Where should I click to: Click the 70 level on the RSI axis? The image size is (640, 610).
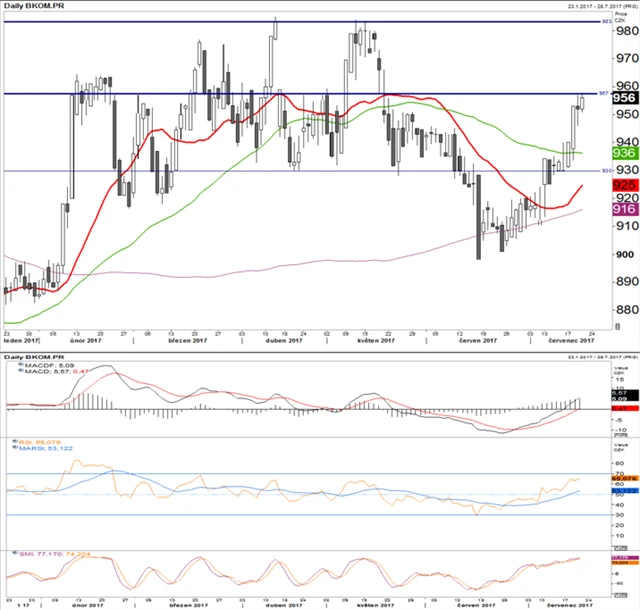pyautogui.click(x=619, y=474)
